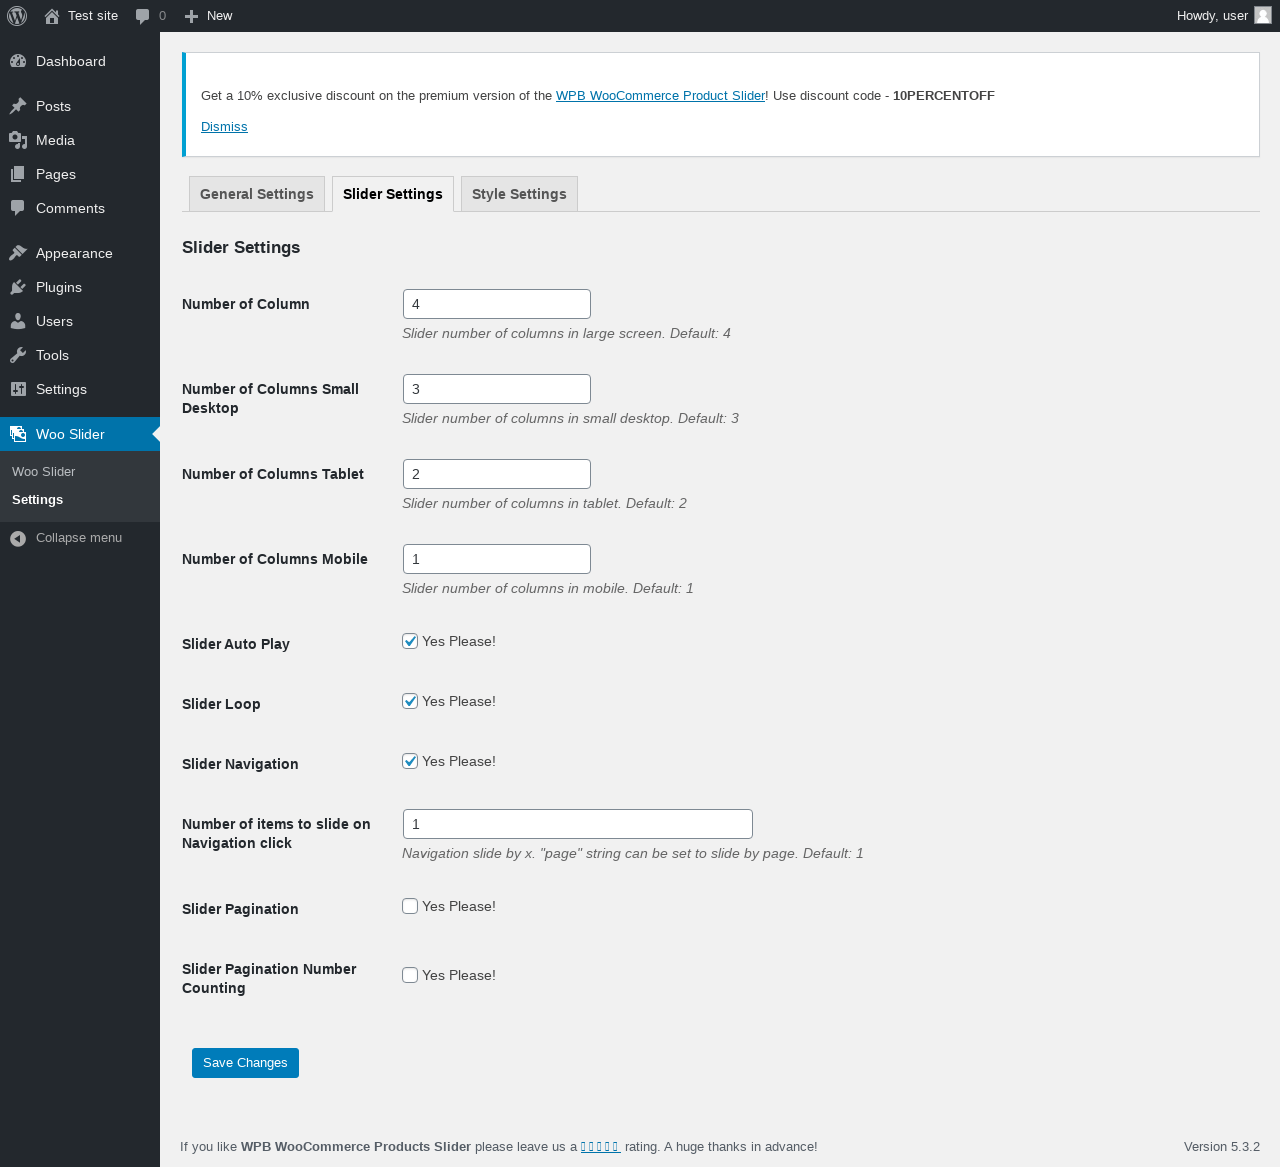Open the Plugins menu label
1280x1167 pixels.
coord(59,287)
